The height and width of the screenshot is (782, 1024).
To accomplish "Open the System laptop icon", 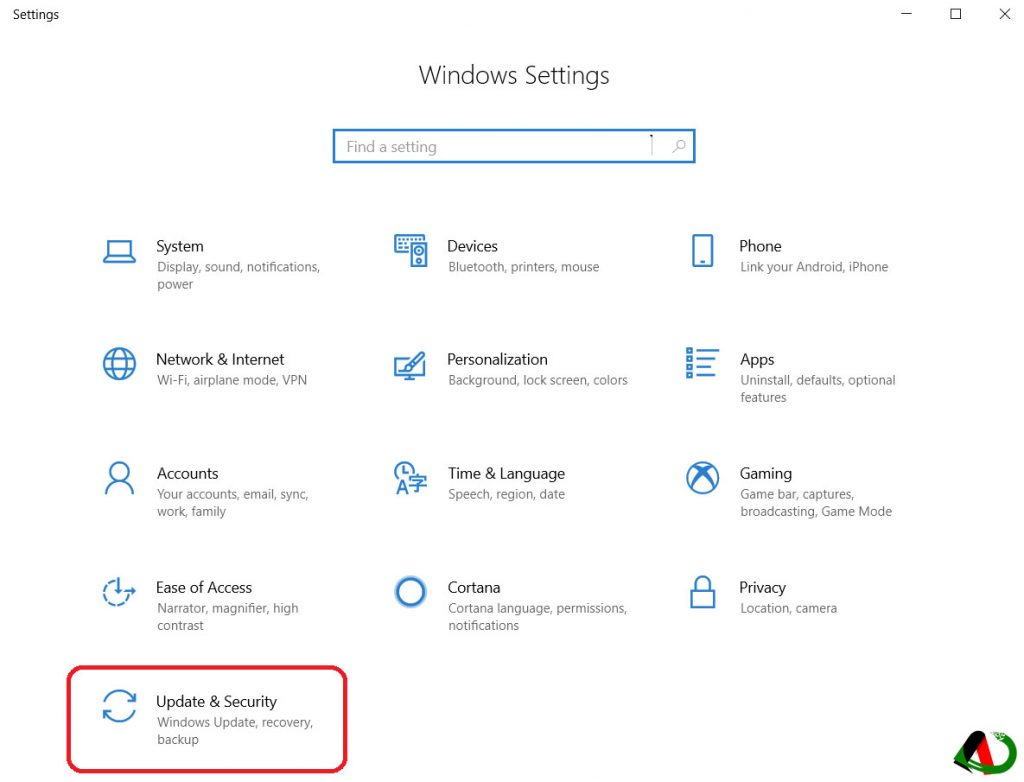I will pyautogui.click(x=120, y=252).
